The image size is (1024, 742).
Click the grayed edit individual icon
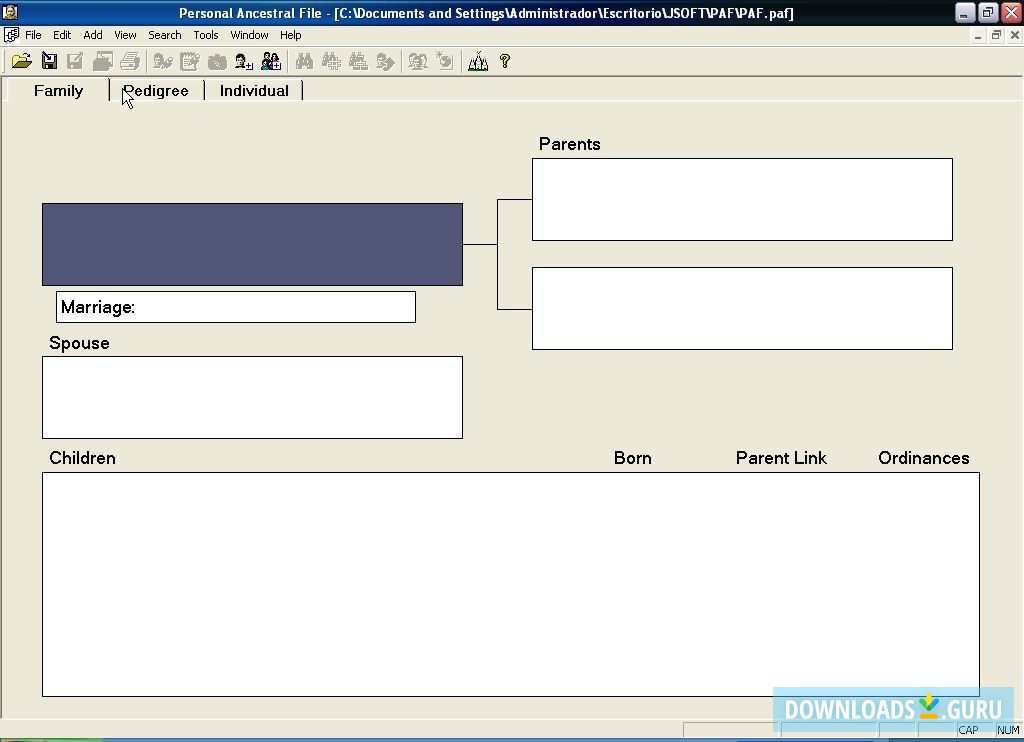click(x=163, y=61)
